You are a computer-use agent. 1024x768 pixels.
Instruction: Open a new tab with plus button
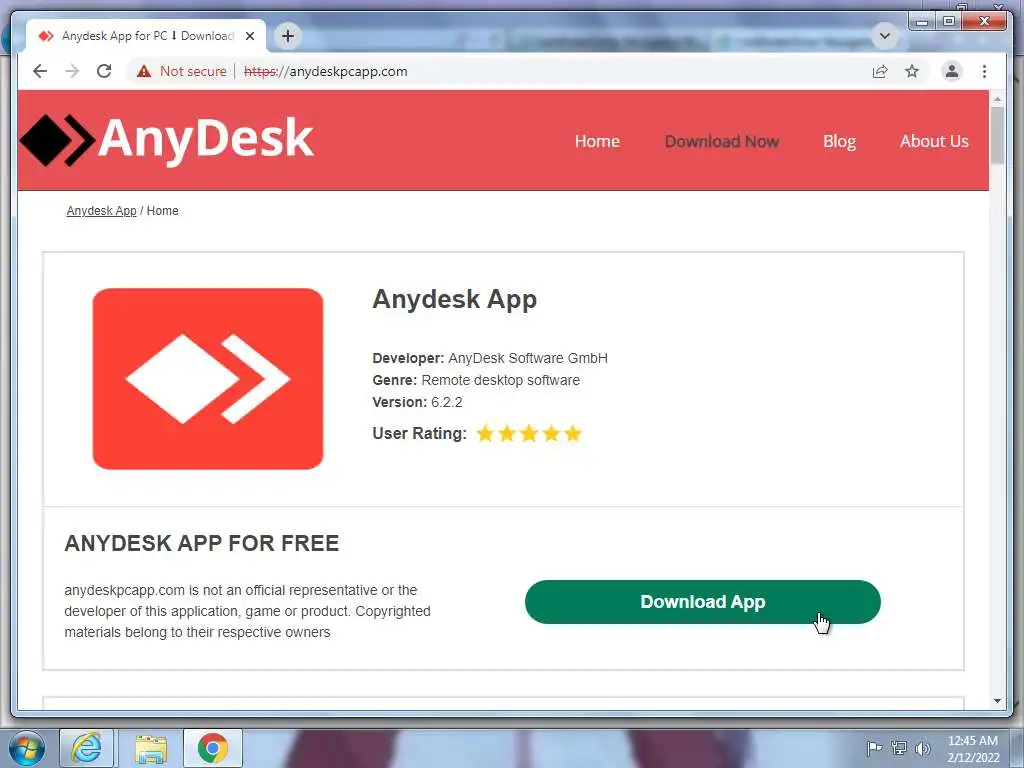(x=287, y=36)
